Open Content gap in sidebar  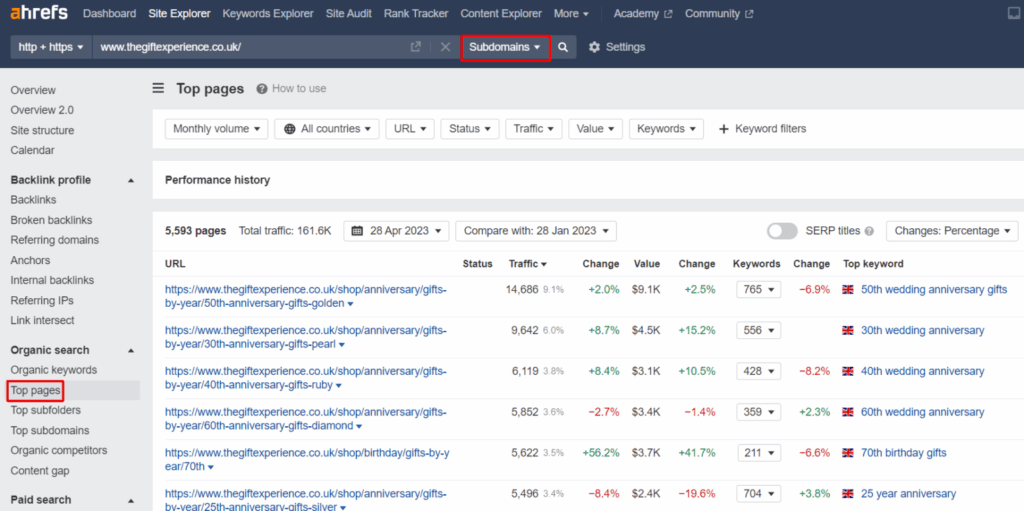tap(40, 470)
